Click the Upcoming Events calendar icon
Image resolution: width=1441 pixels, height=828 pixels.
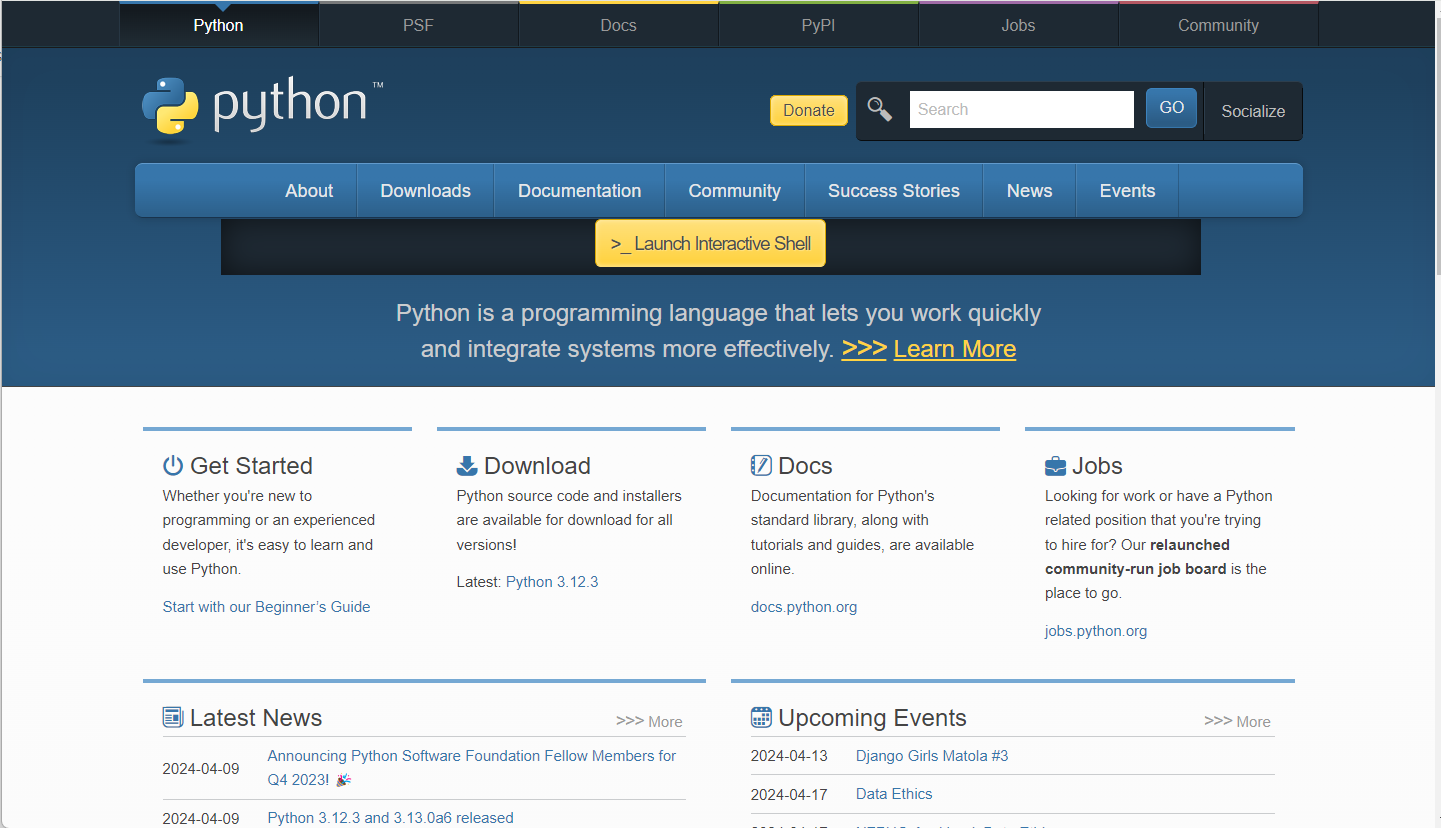pos(761,716)
